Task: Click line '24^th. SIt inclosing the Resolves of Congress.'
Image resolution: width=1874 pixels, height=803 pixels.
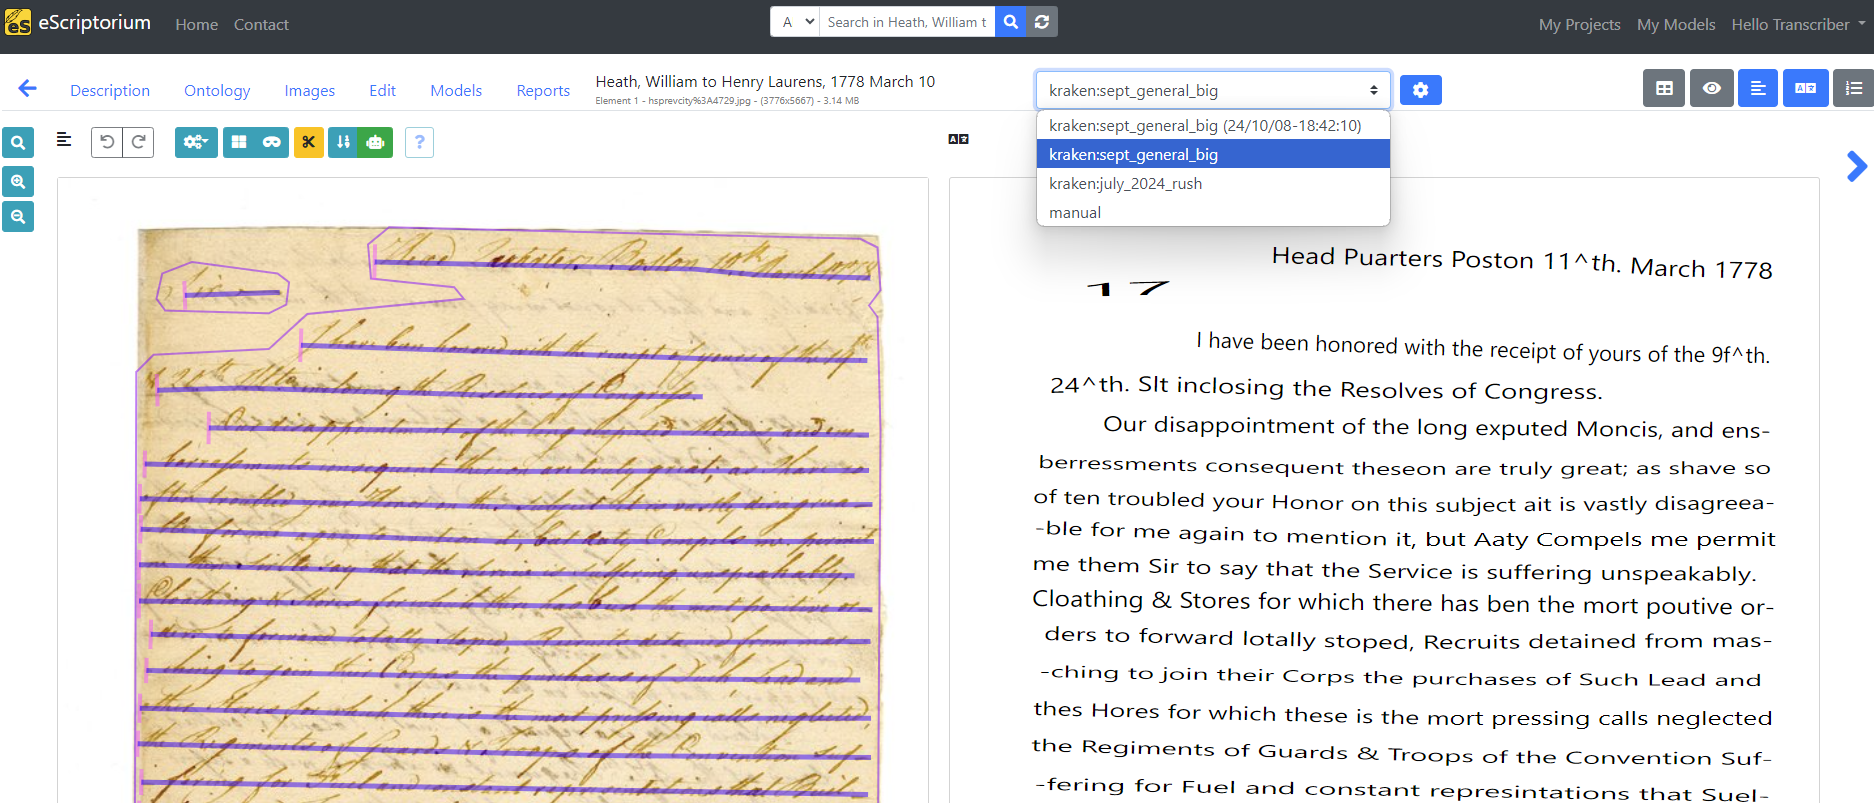Action: click(1326, 387)
